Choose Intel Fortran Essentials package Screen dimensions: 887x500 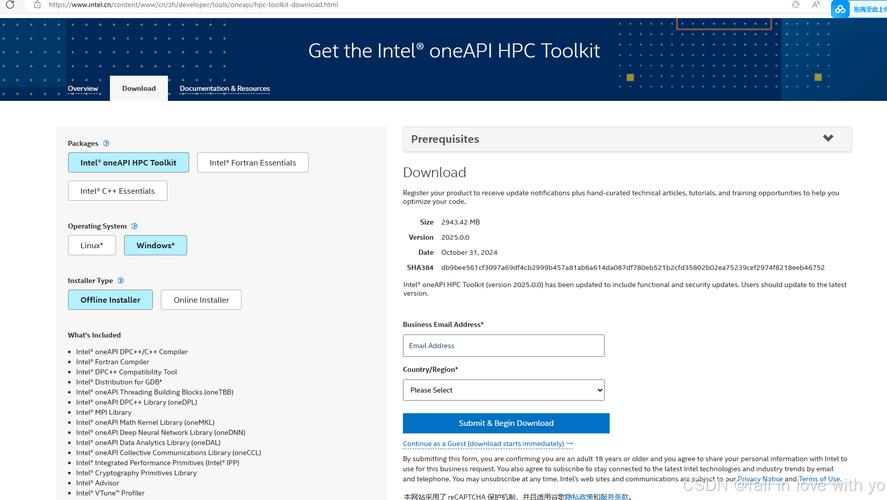(252, 162)
